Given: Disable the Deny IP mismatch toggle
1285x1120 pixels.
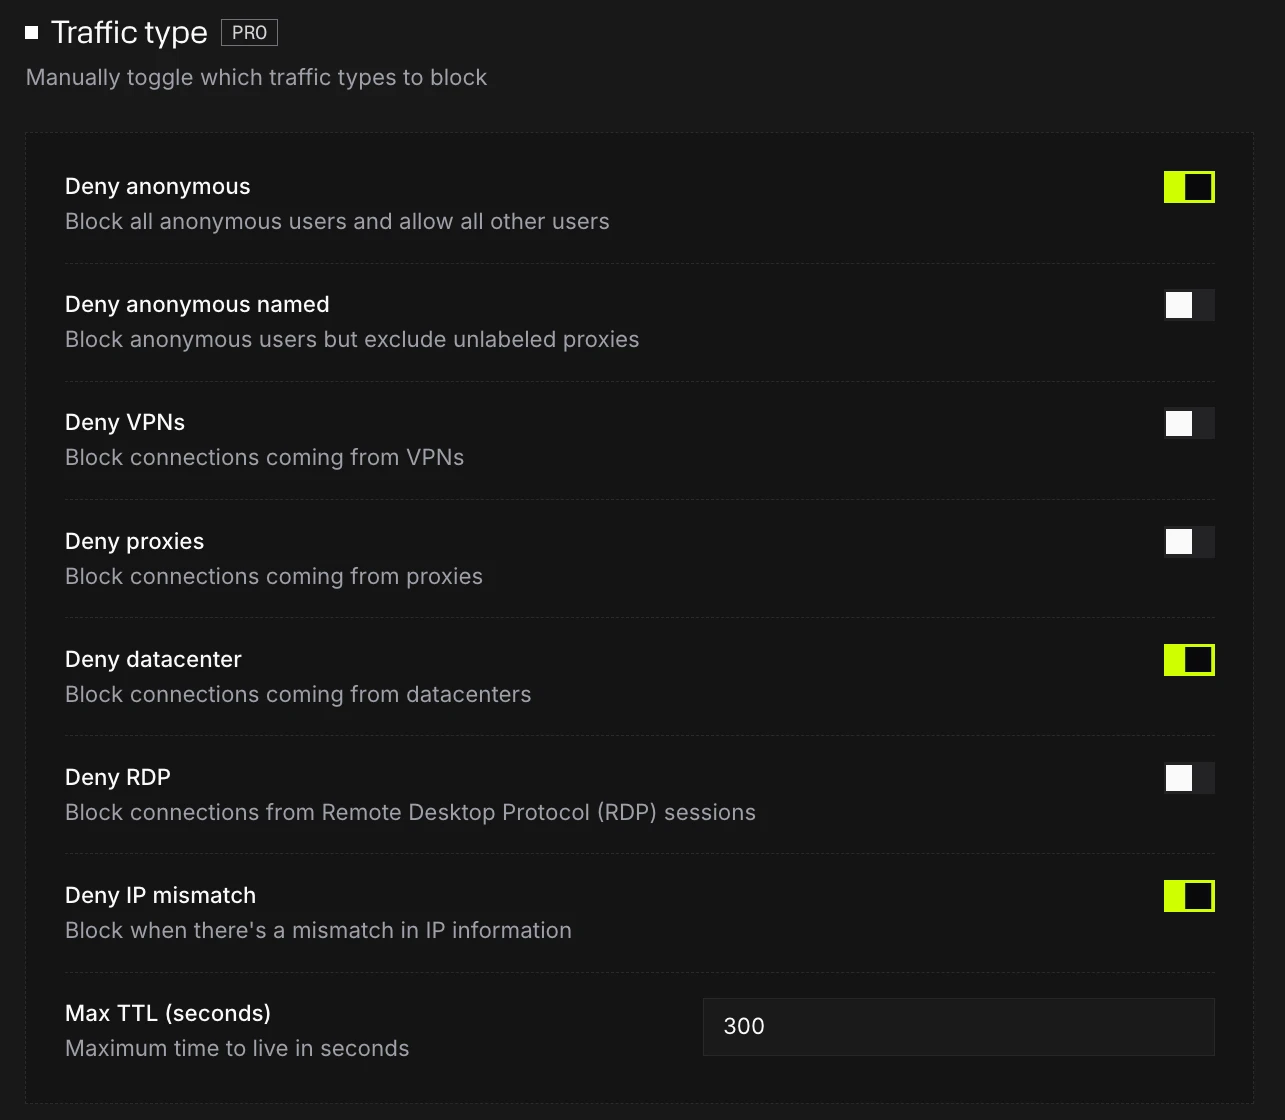Looking at the screenshot, I should tap(1189, 896).
